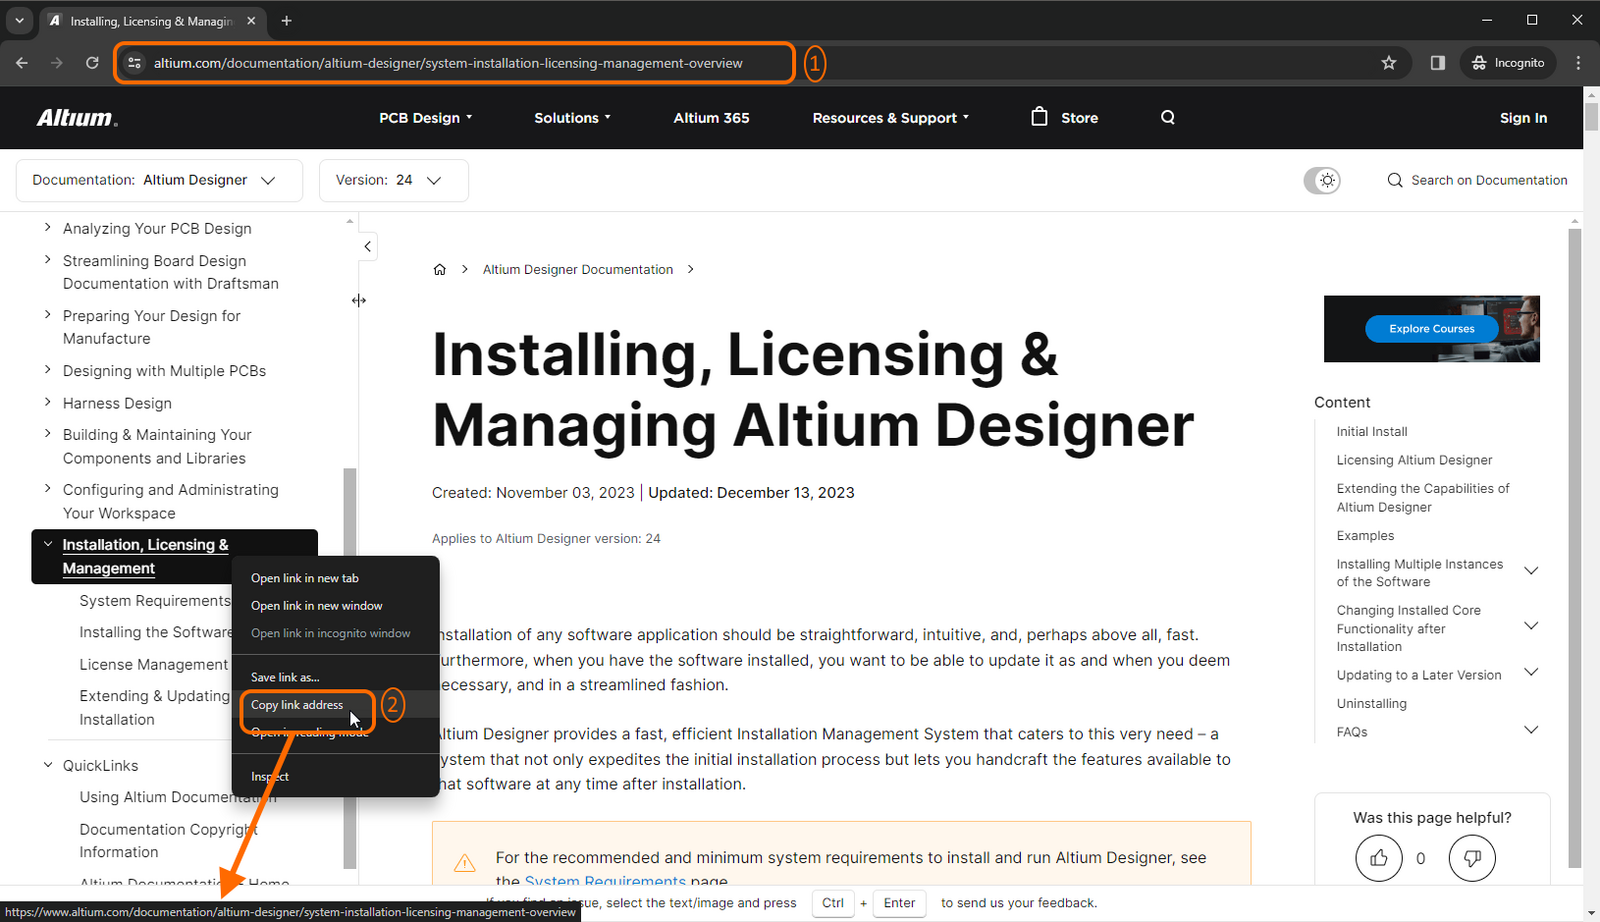
Task: Collapse Installation, Licensing & Management section
Action: pos(47,545)
